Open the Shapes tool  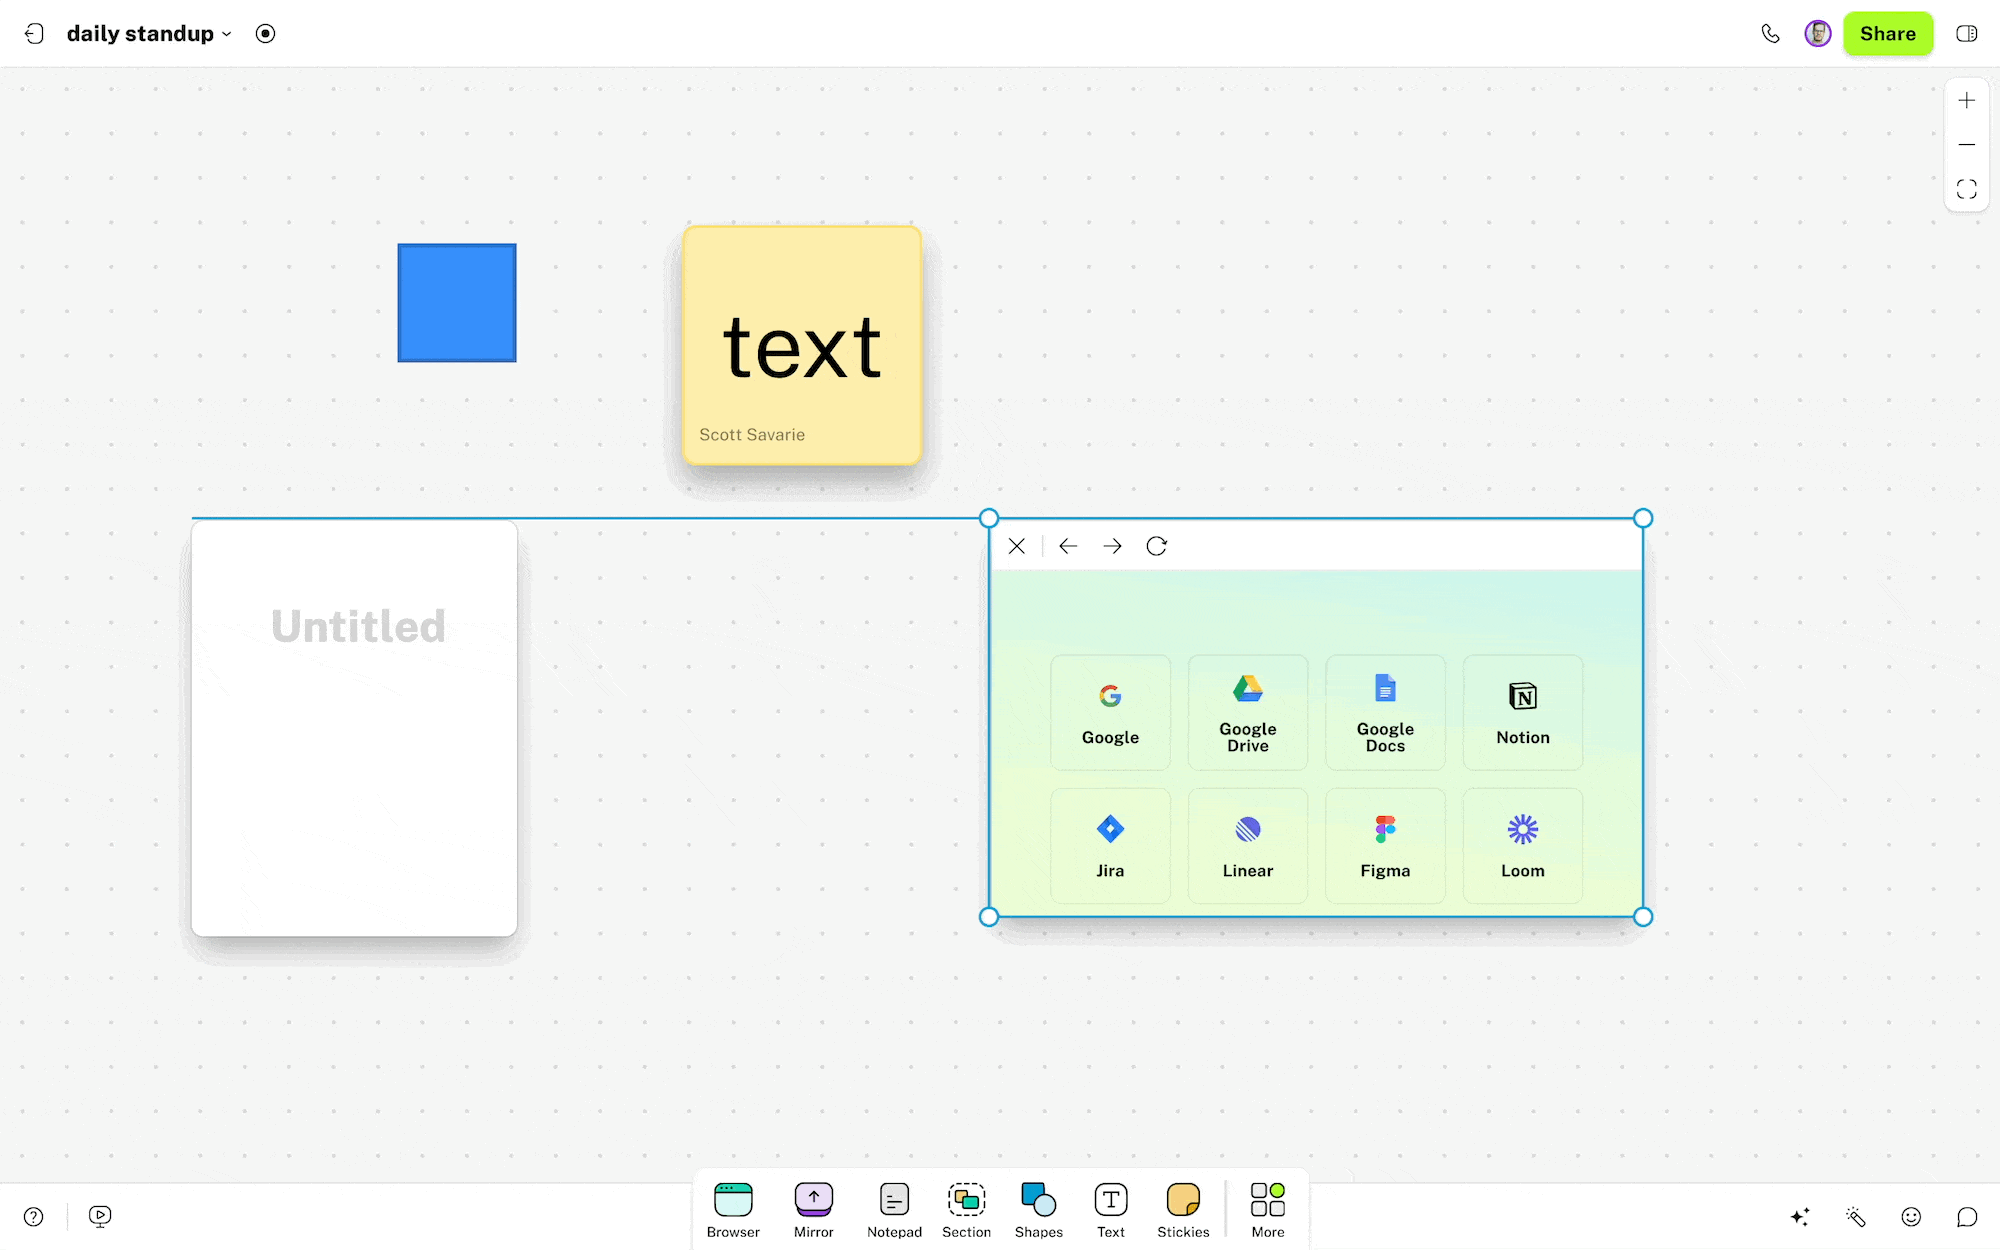click(x=1038, y=1209)
